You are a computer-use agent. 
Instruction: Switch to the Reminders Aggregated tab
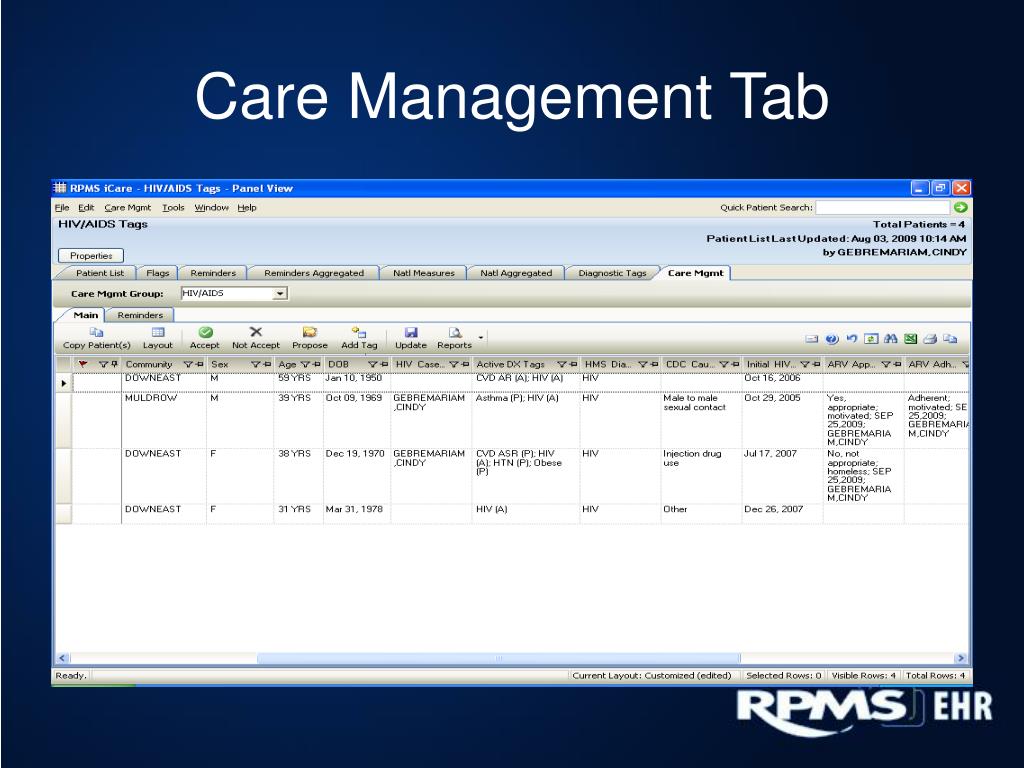[313, 273]
